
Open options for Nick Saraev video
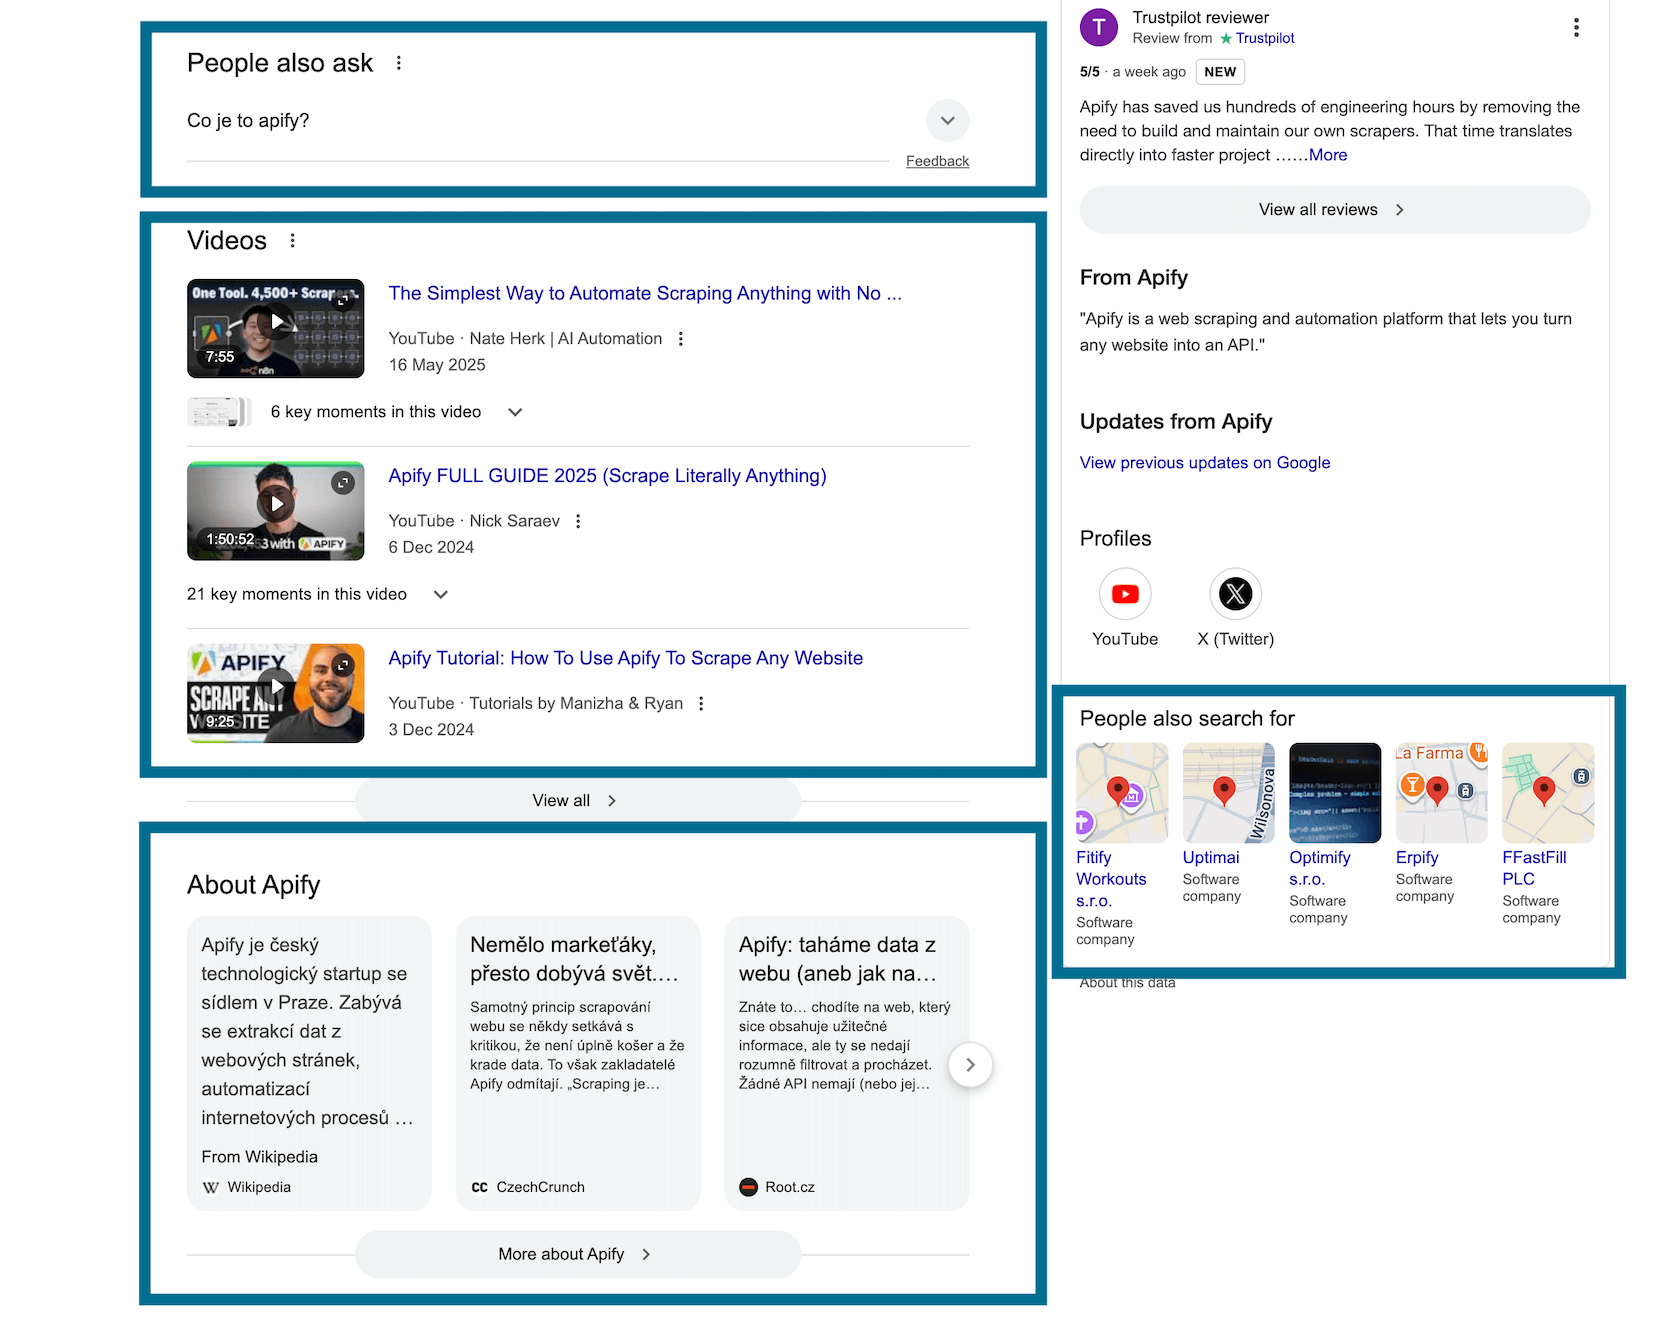click(578, 521)
